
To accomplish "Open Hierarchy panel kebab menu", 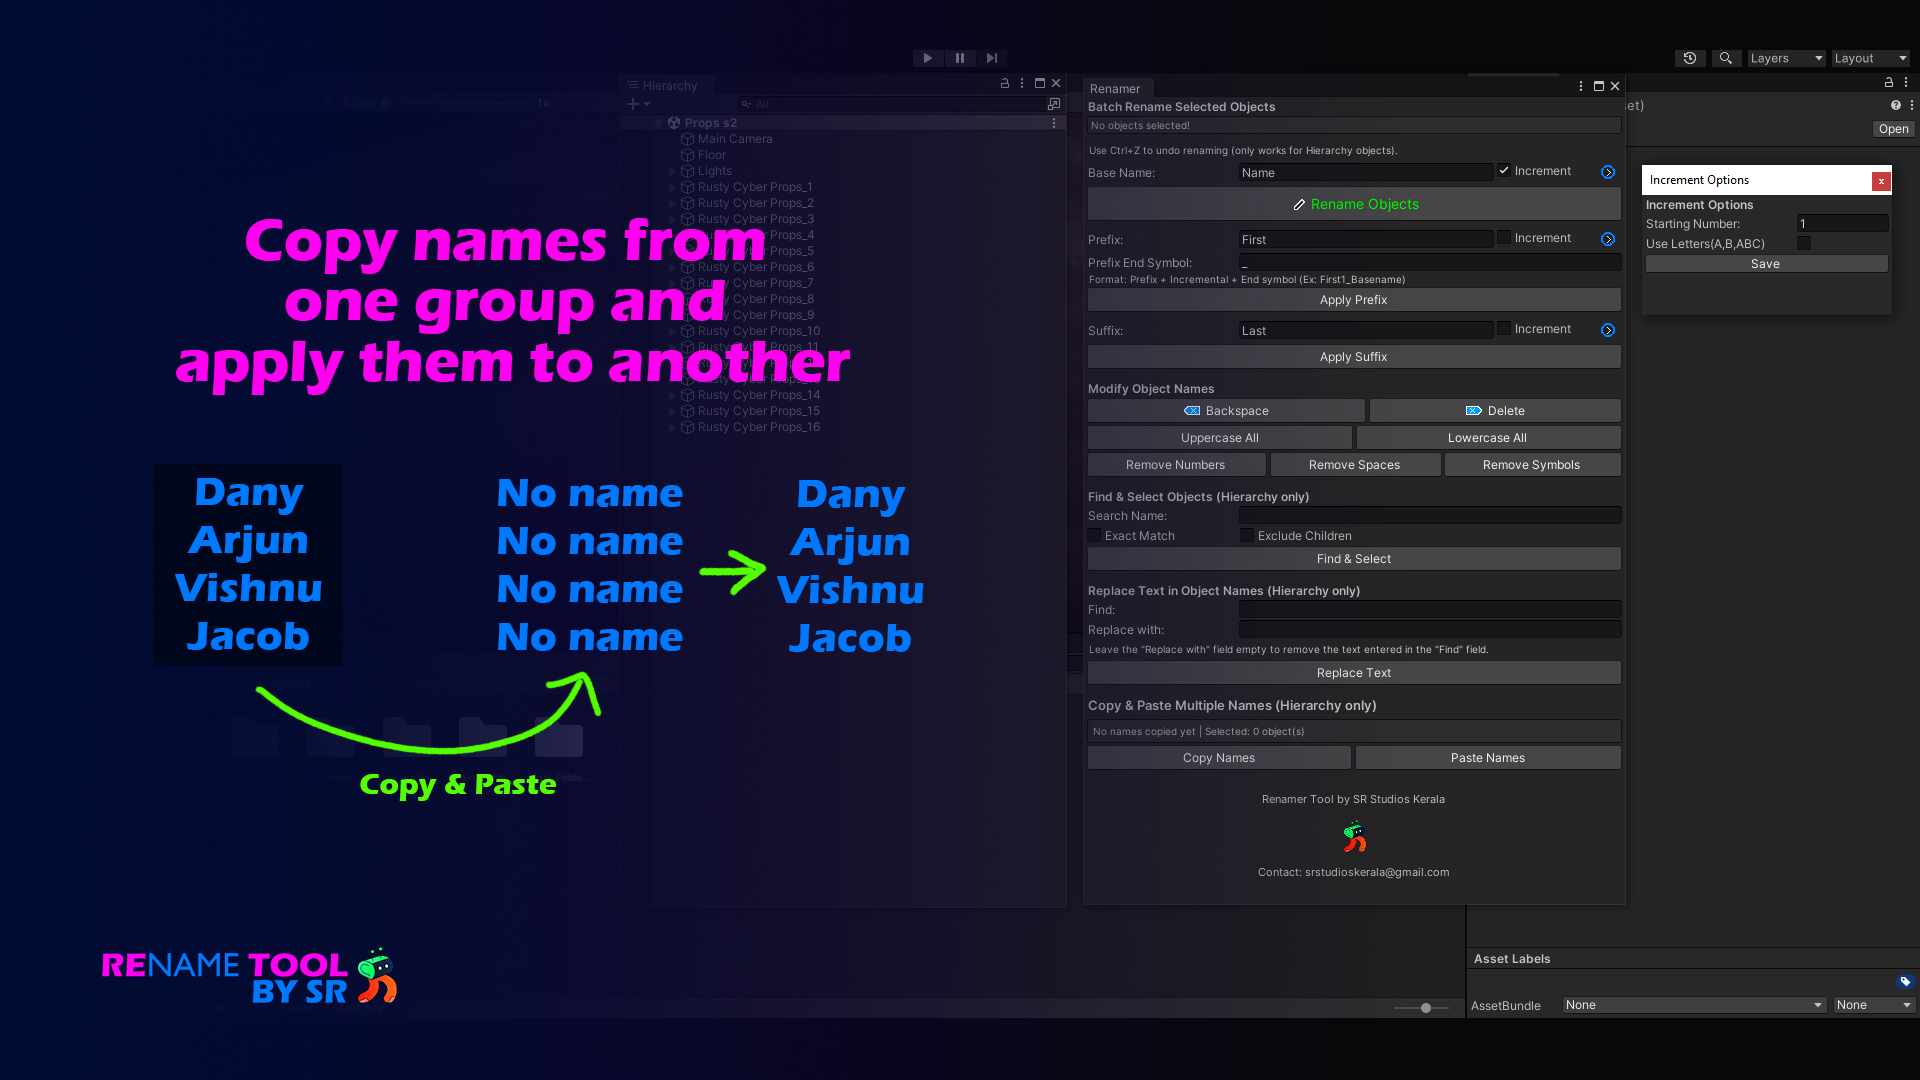I will (1022, 84).
